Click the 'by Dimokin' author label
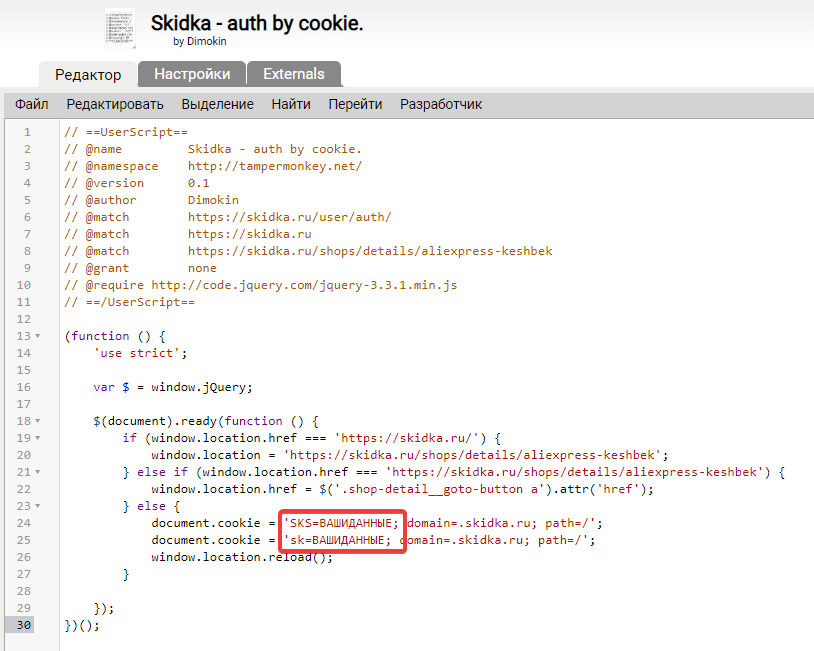The height and width of the screenshot is (651, 814). coord(200,41)
